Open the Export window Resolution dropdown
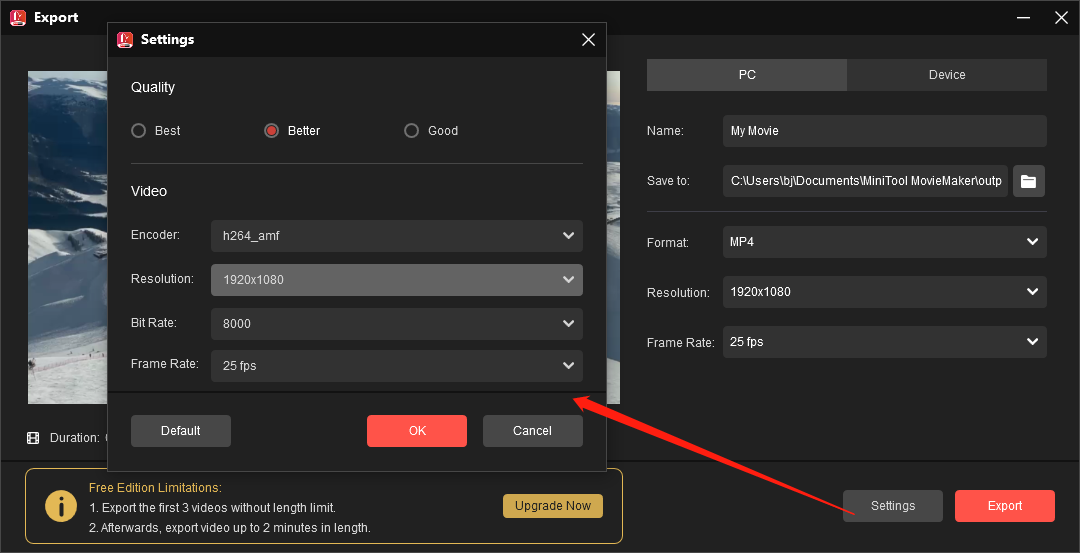Image resolution: width=1080 pixels, height=553 pixels. coord(884,292)
